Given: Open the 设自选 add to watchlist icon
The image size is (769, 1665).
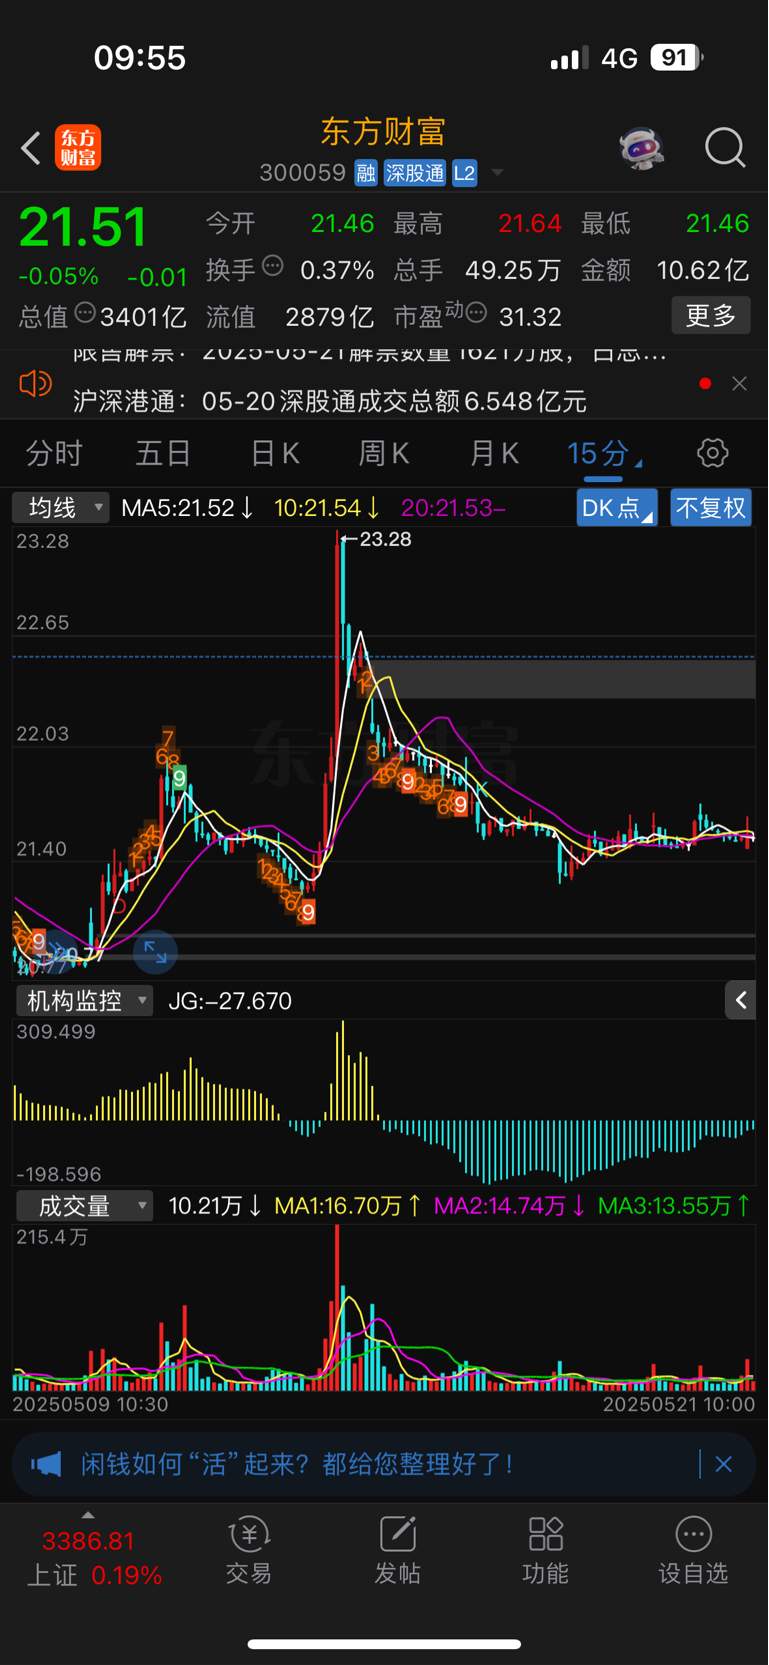Looking at the screenshot, I should (x=693, y=1550).
